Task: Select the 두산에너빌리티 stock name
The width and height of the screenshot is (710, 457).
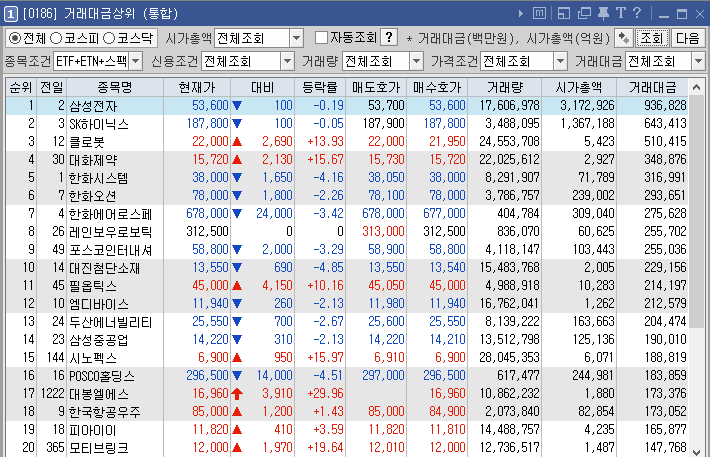Action: pos(110,322)
